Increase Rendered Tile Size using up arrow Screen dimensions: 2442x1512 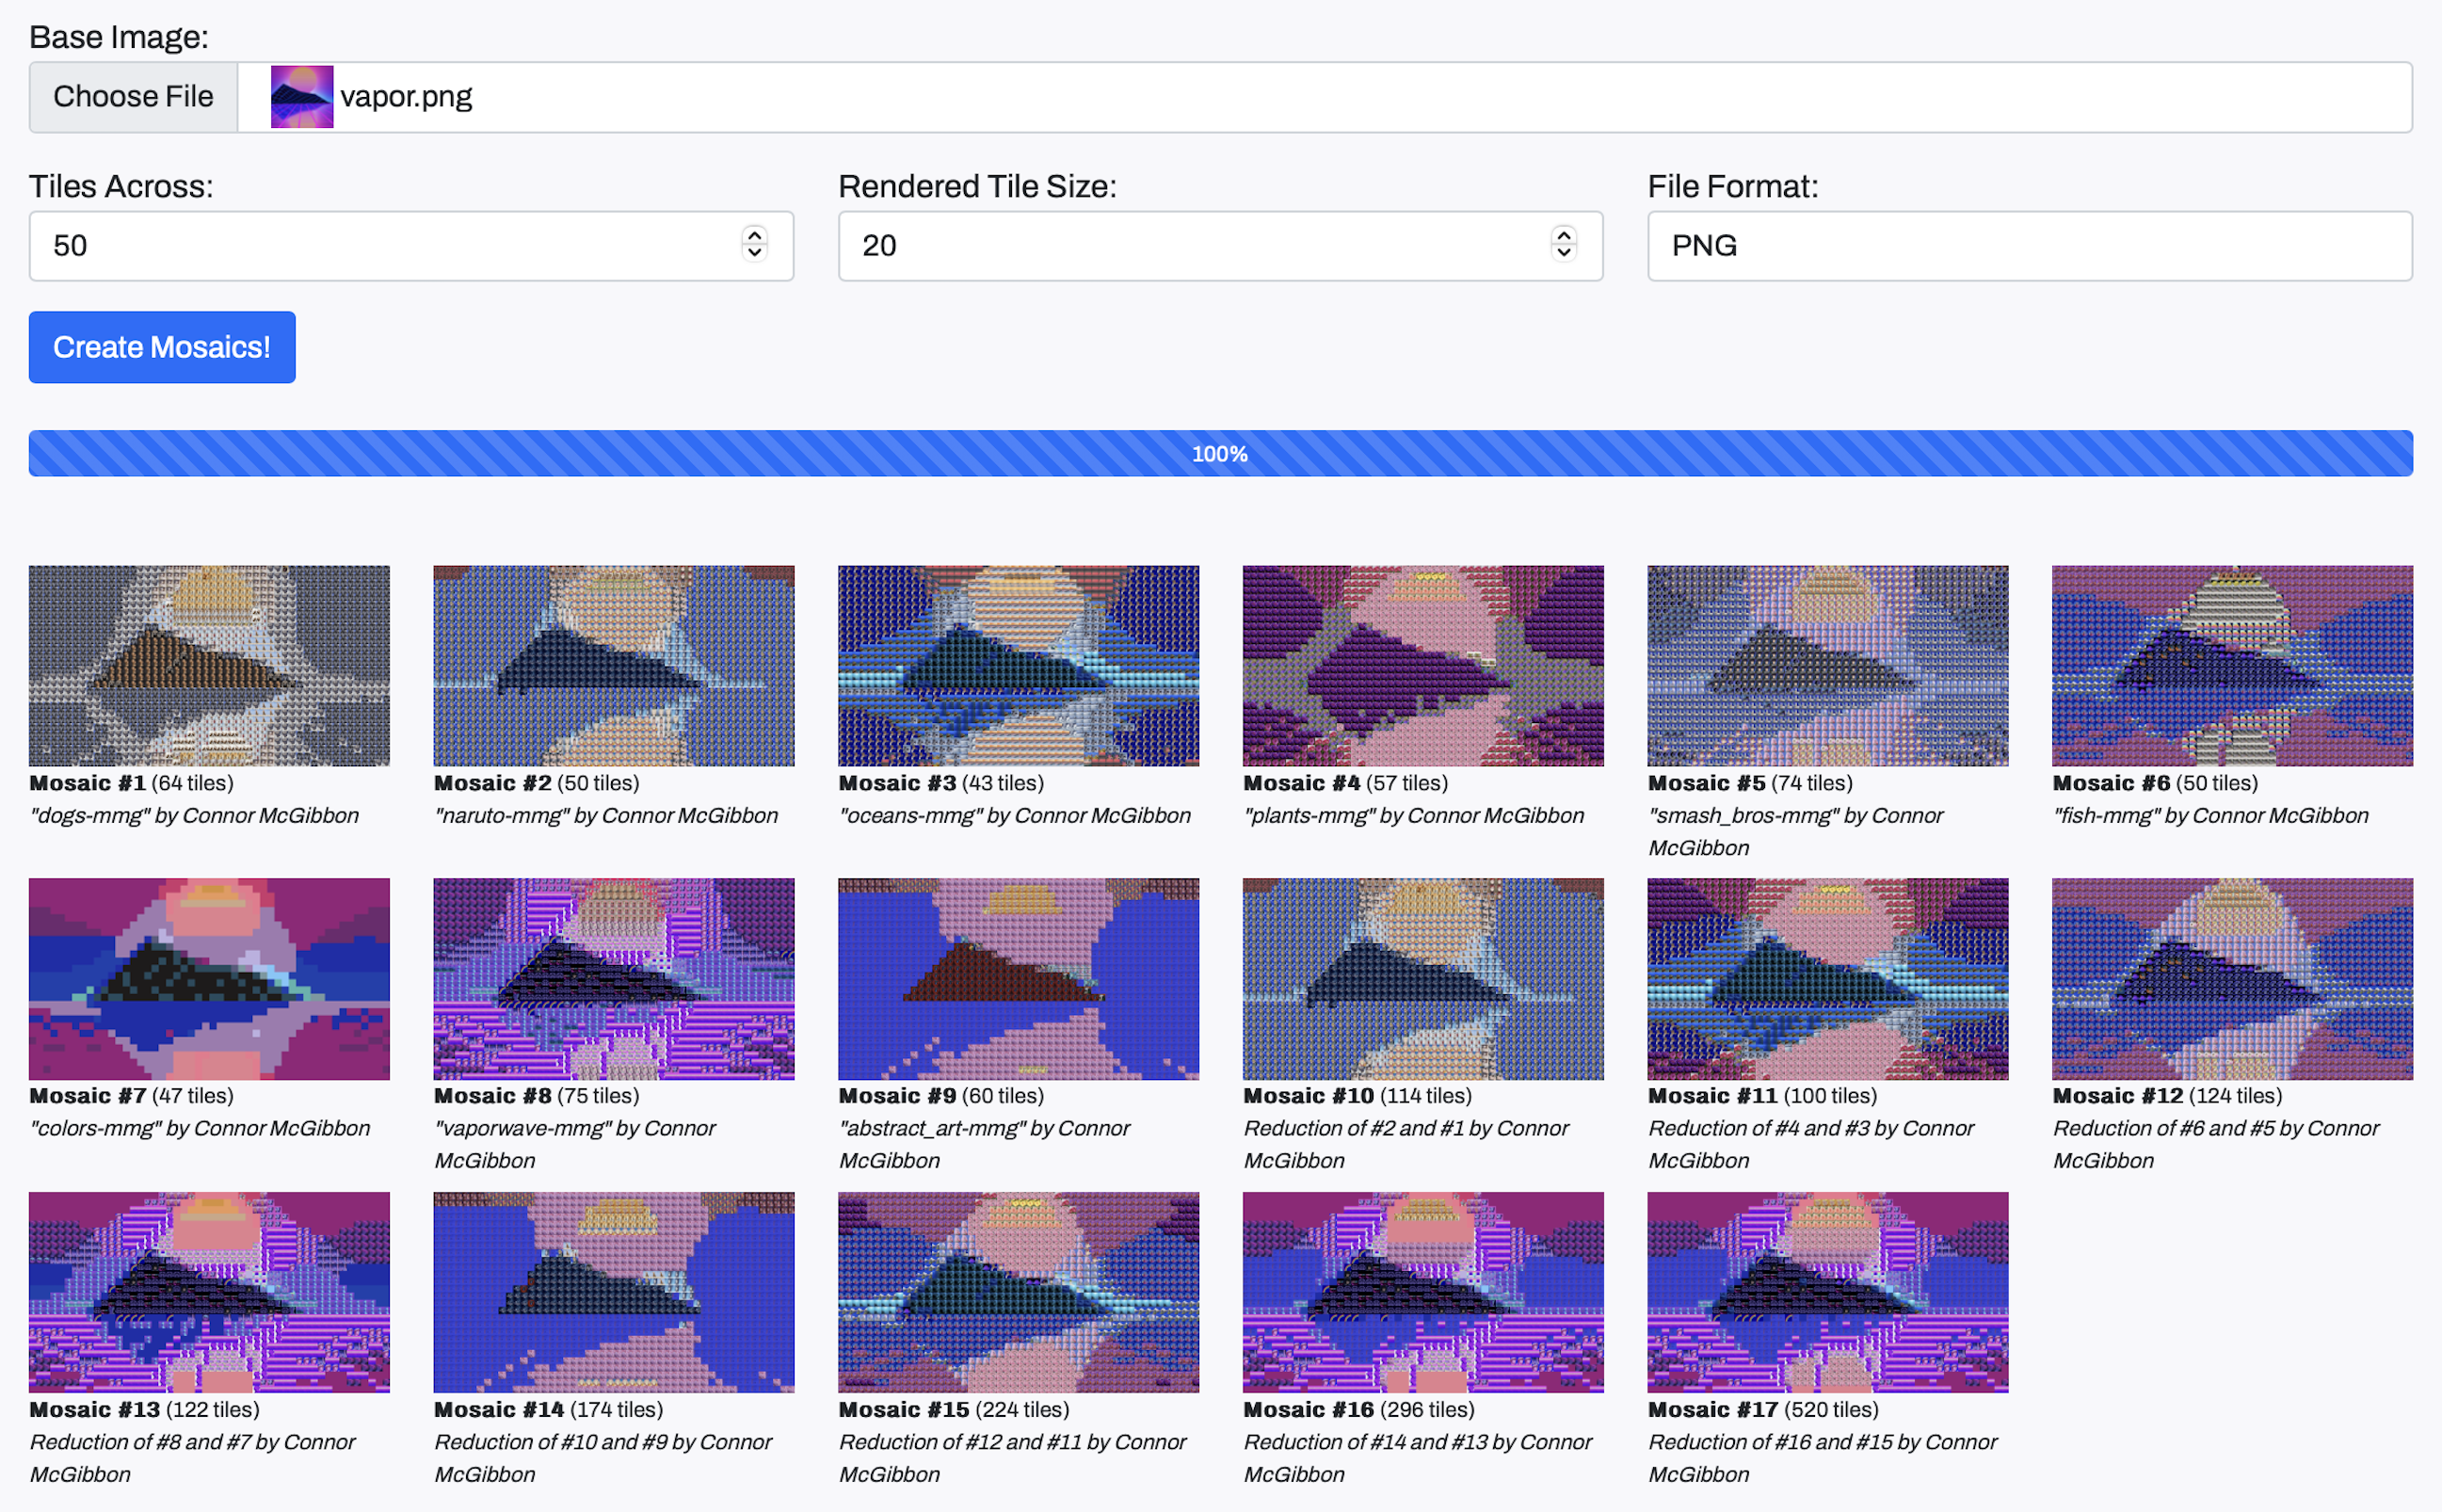(x=1564, y=236)
